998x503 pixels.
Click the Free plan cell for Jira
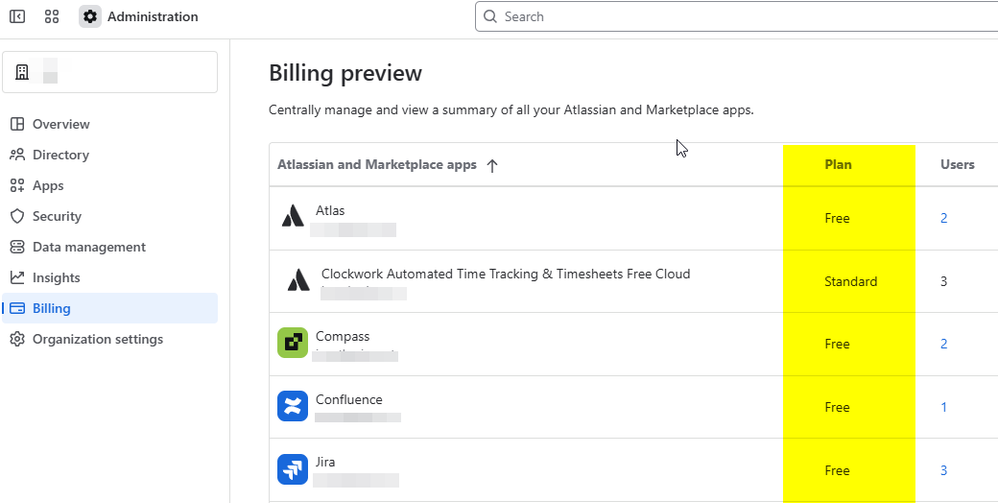click(837, 471)
